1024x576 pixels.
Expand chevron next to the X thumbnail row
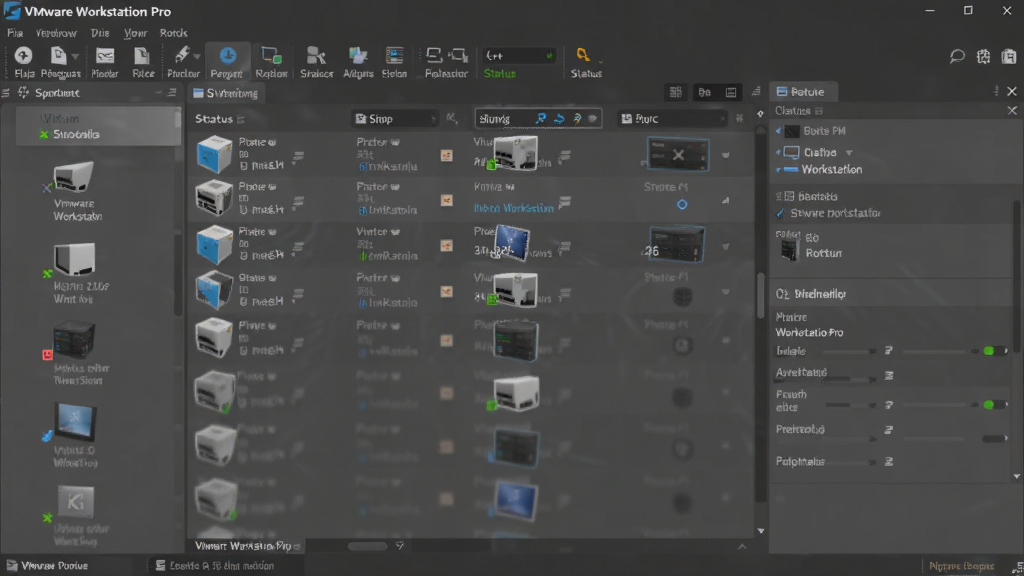726,155
